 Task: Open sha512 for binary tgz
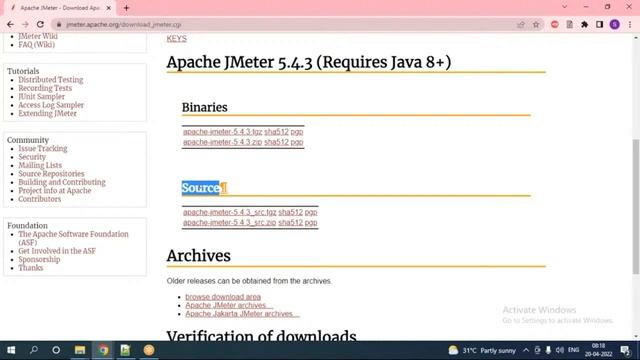[x=276, y=132]
